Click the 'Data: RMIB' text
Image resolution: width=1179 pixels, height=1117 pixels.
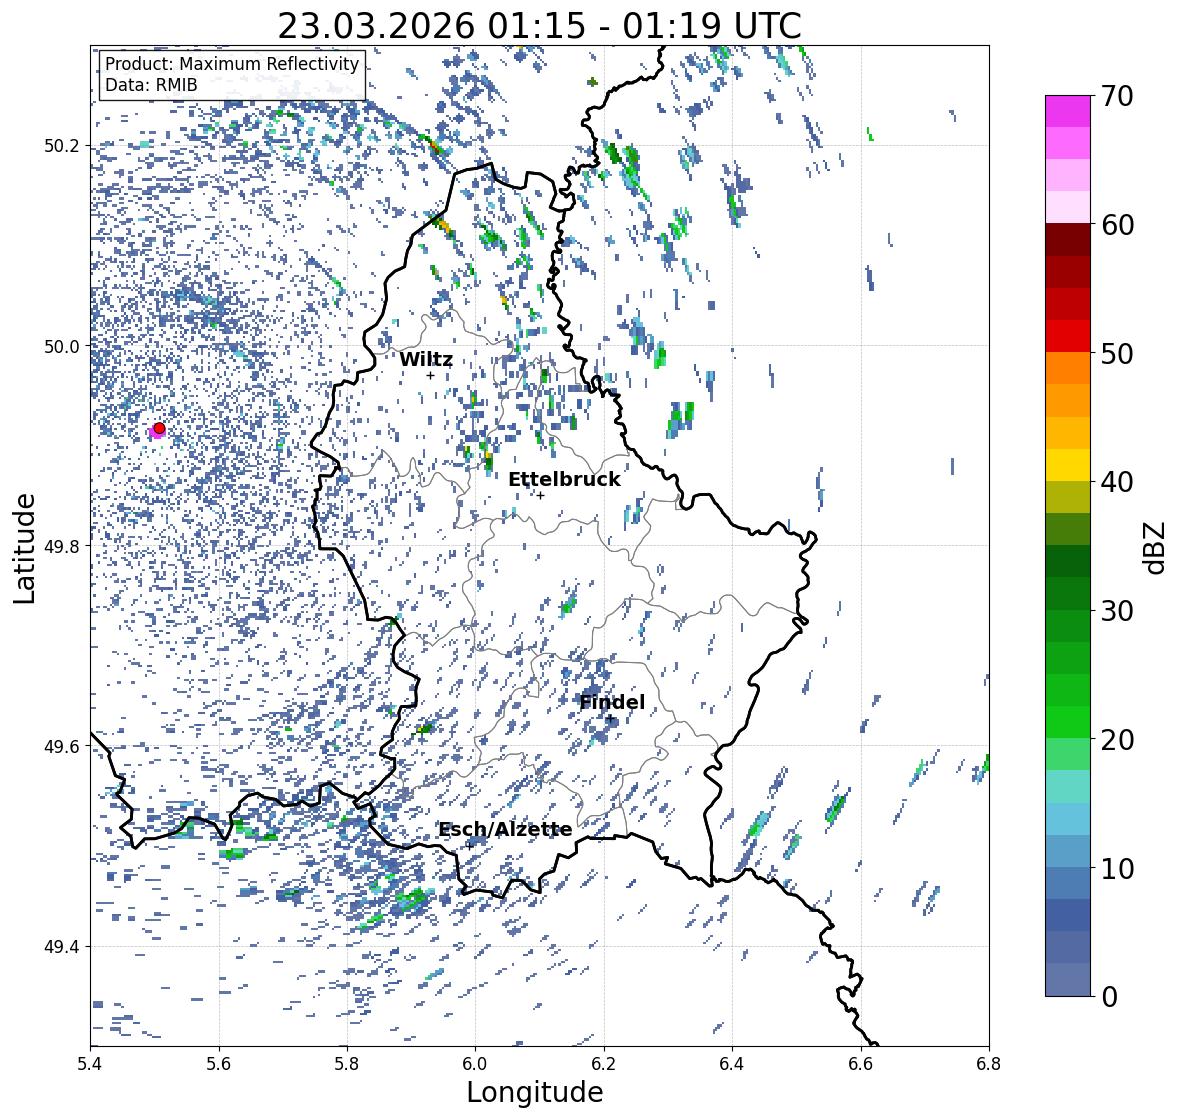151,85
